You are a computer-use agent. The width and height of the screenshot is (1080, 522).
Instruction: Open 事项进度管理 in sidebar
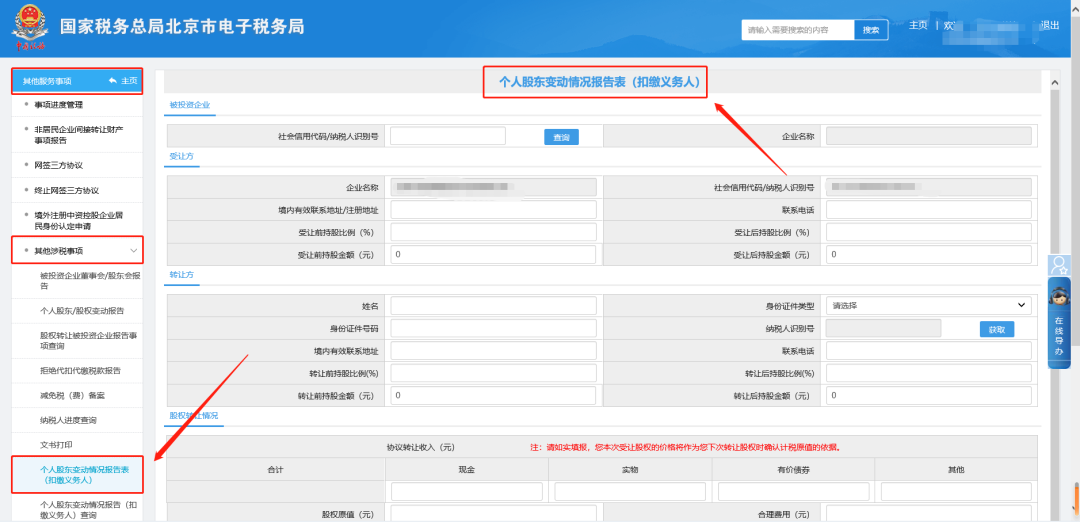tap(59, 105)
